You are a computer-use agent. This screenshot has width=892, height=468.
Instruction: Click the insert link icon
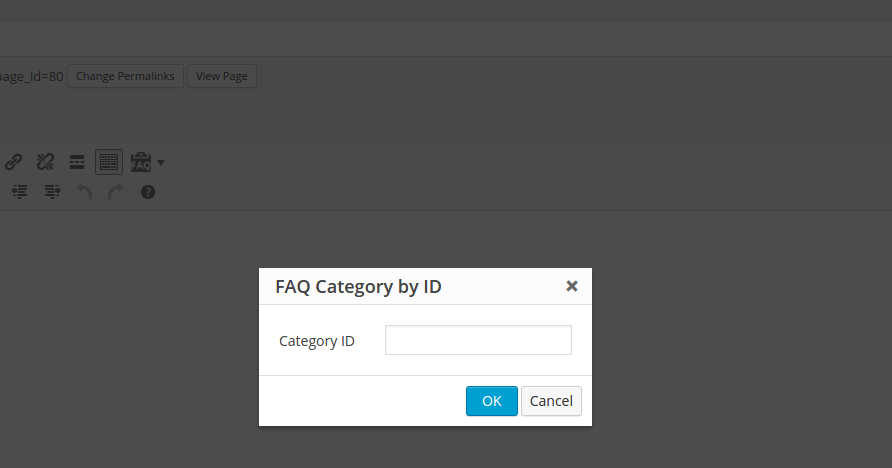point(14,162)
